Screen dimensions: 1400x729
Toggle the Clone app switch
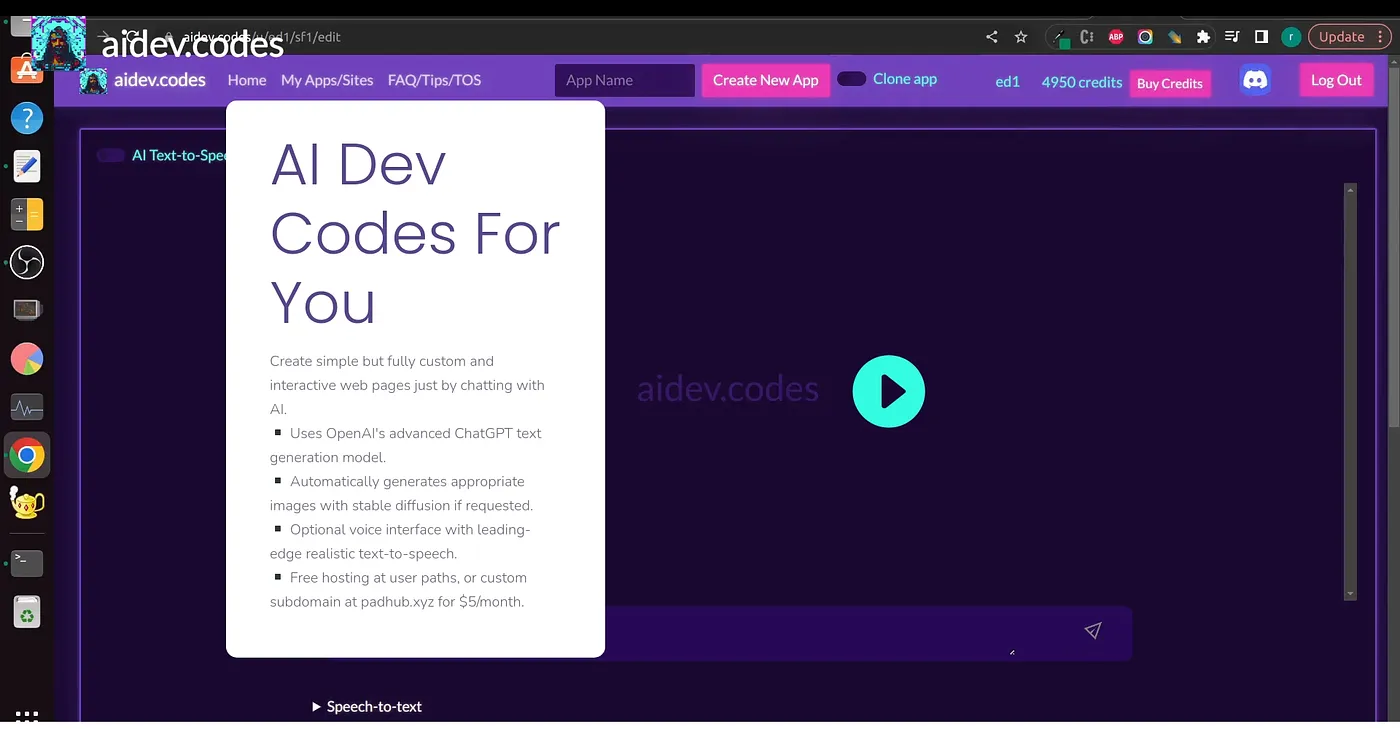click(851, 79)
